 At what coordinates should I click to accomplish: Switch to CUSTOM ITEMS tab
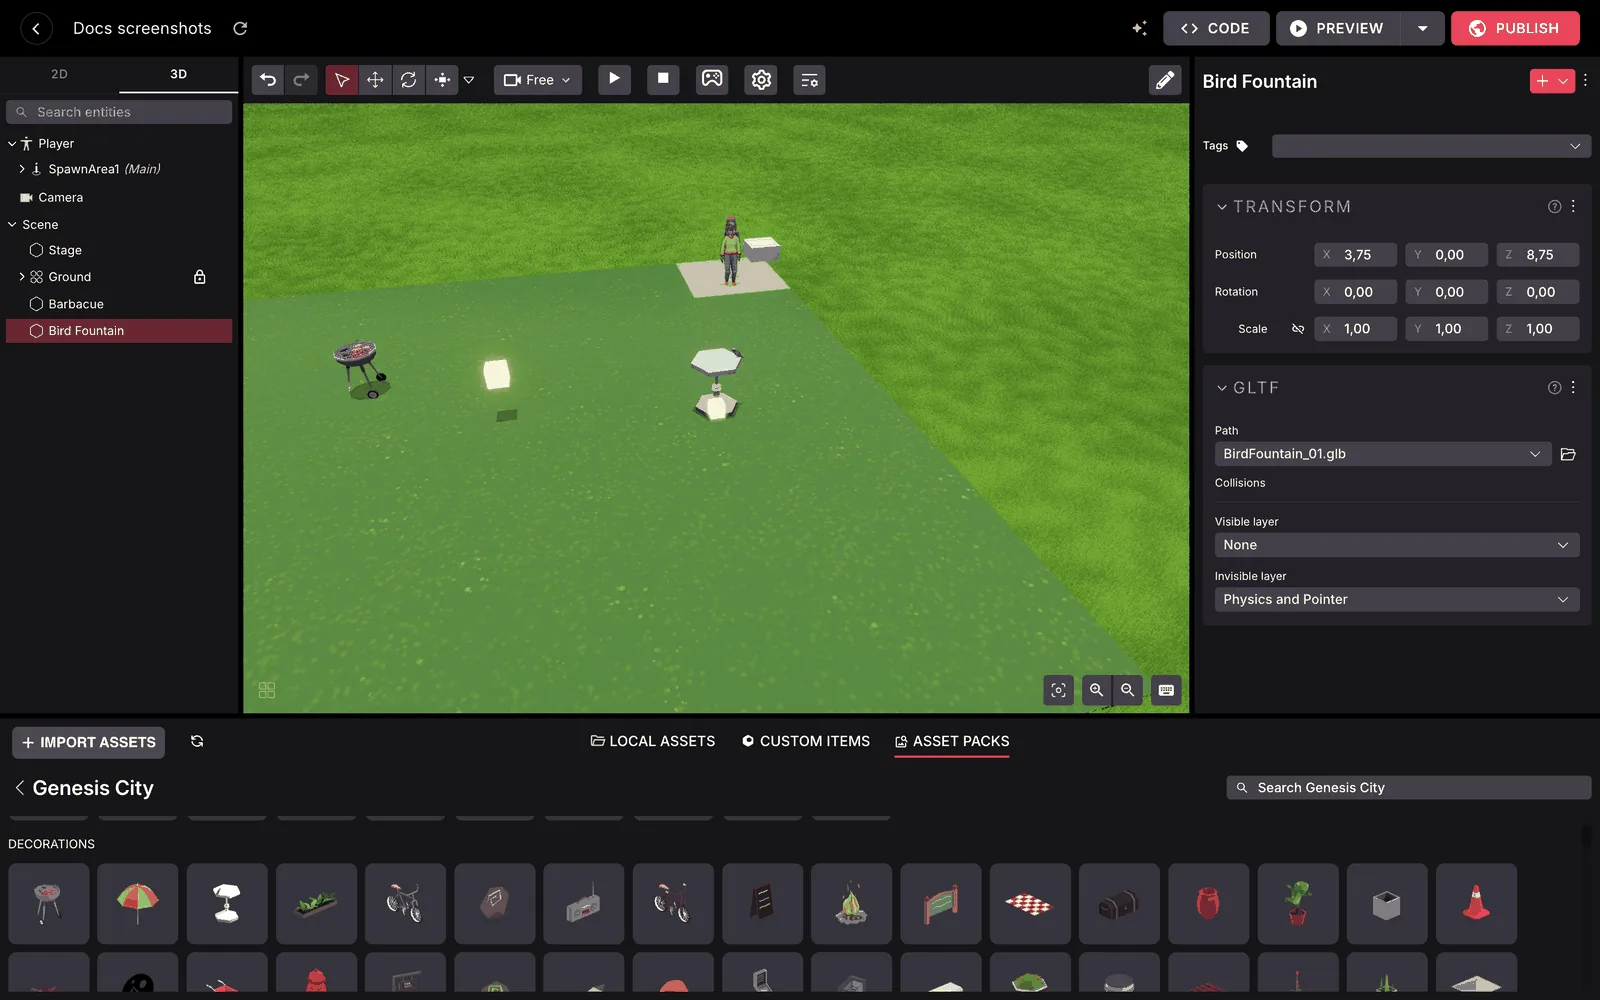(806, 741)
